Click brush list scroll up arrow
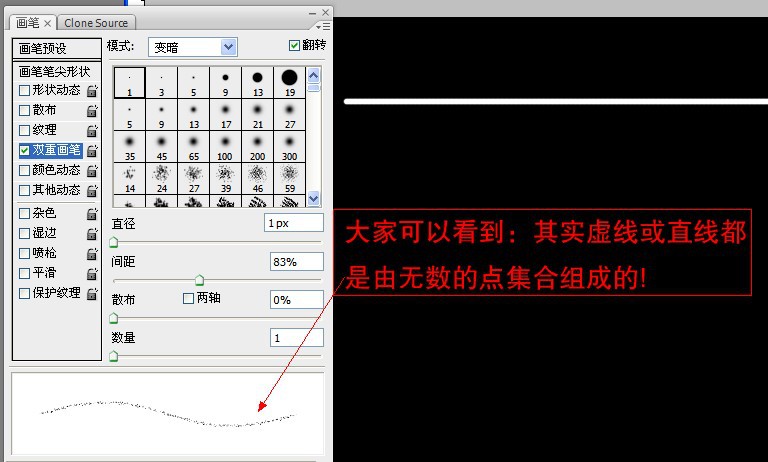This screenshot has height=462, width=768. click(313, 75)
